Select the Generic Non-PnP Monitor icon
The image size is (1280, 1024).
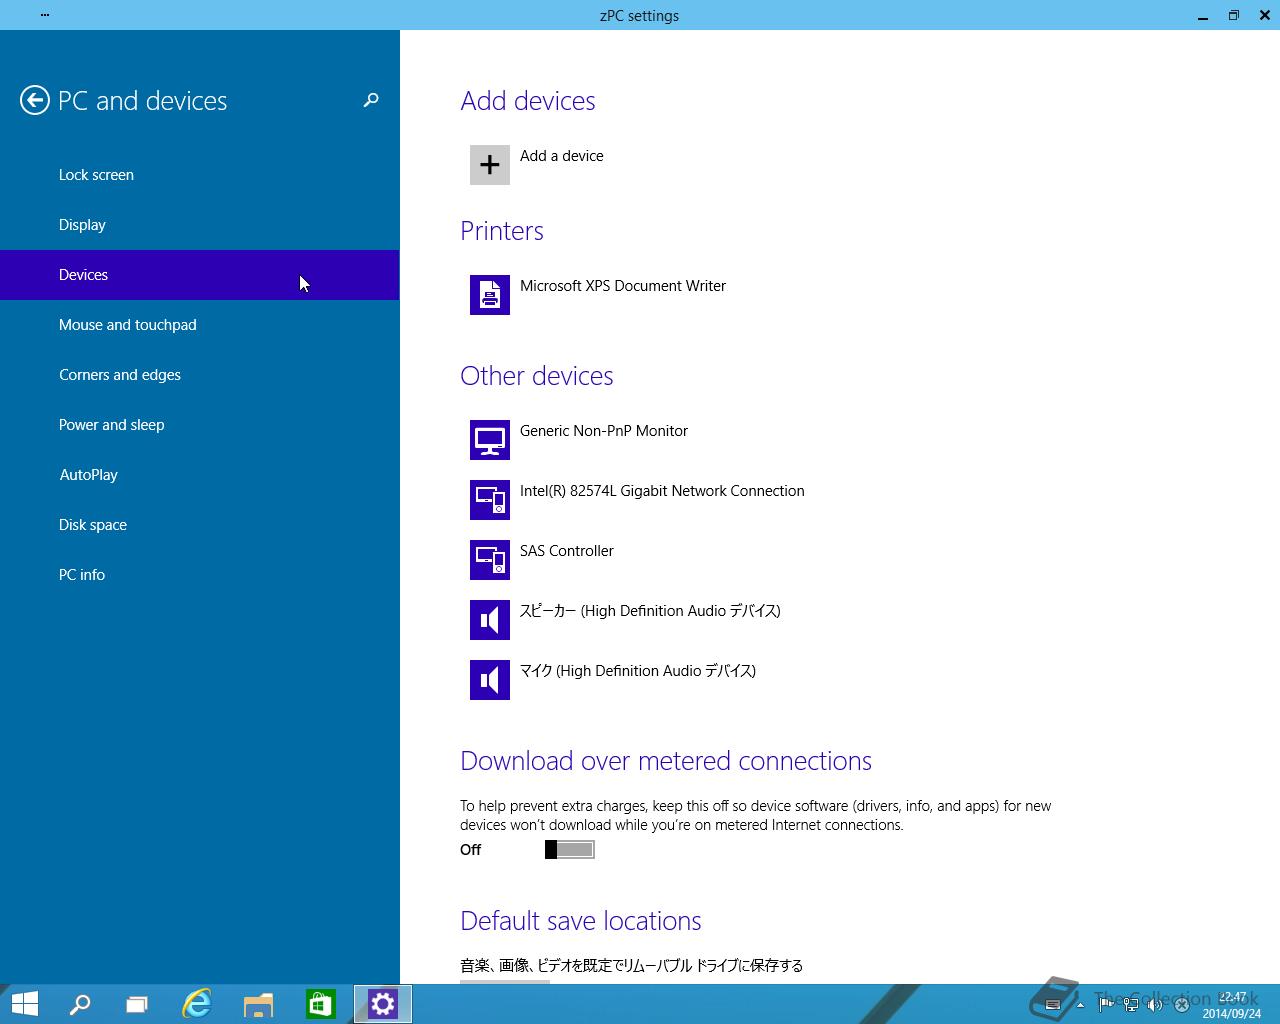pyautogui.click(x=490, y=440)
